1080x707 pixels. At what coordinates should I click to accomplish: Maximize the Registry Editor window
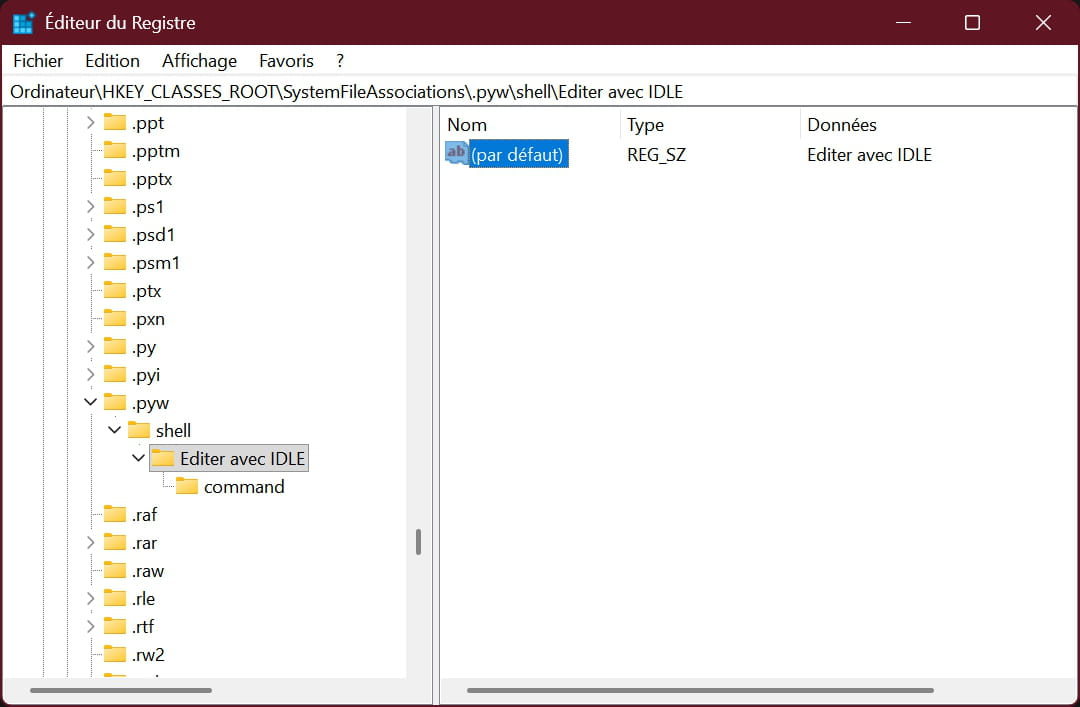click(x=972, y=23)
